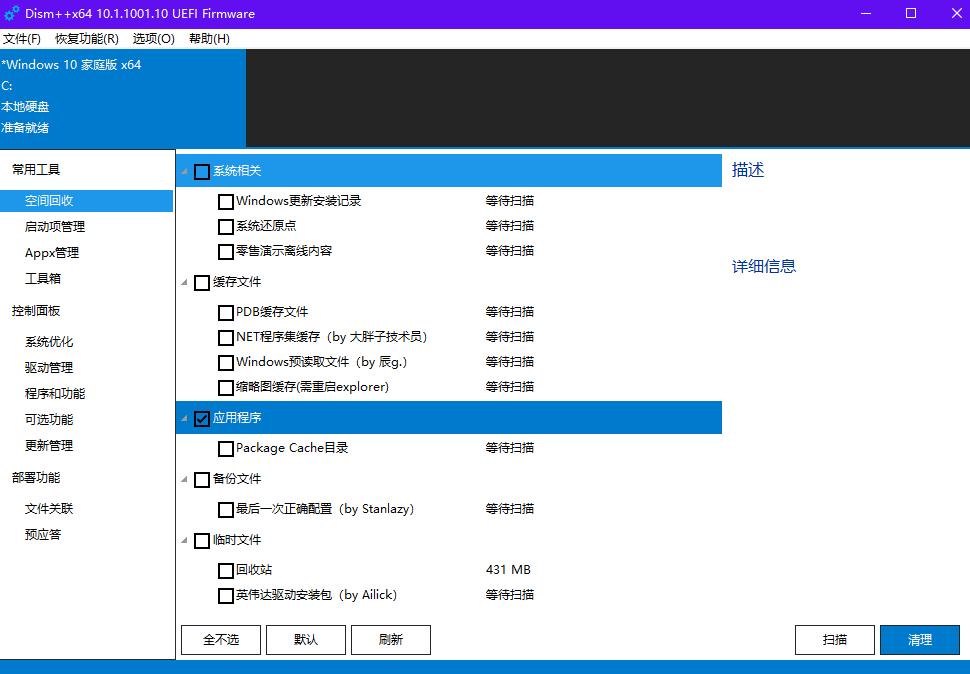Close the Dism++ window

[956, 14]
